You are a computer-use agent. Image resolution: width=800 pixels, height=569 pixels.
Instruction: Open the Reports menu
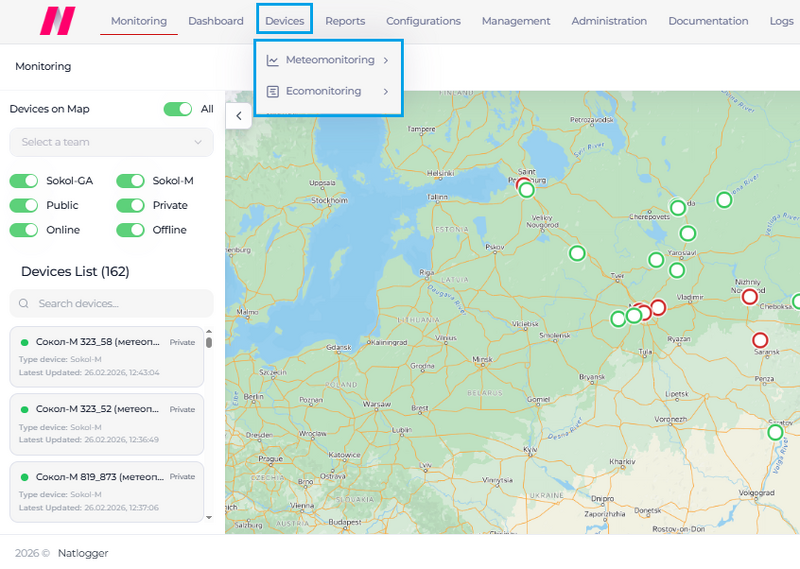[x=345, y=21]
